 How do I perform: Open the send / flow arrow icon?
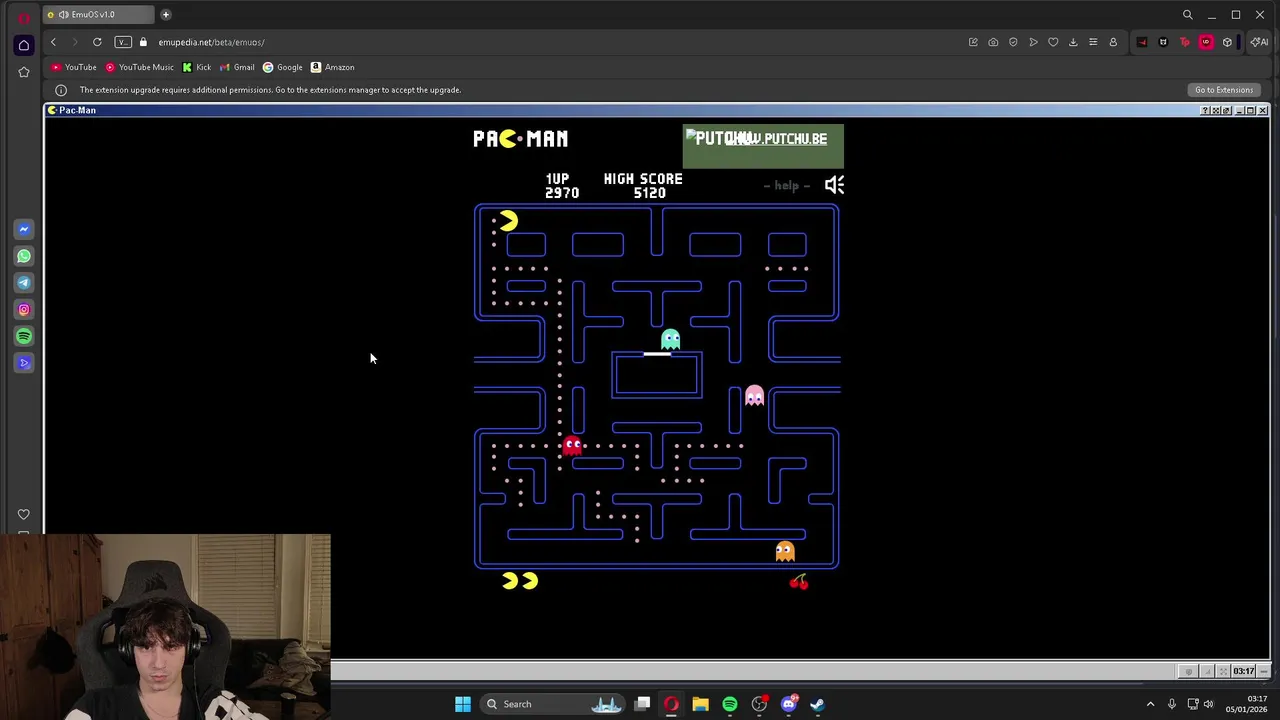tap(1033, 42)
